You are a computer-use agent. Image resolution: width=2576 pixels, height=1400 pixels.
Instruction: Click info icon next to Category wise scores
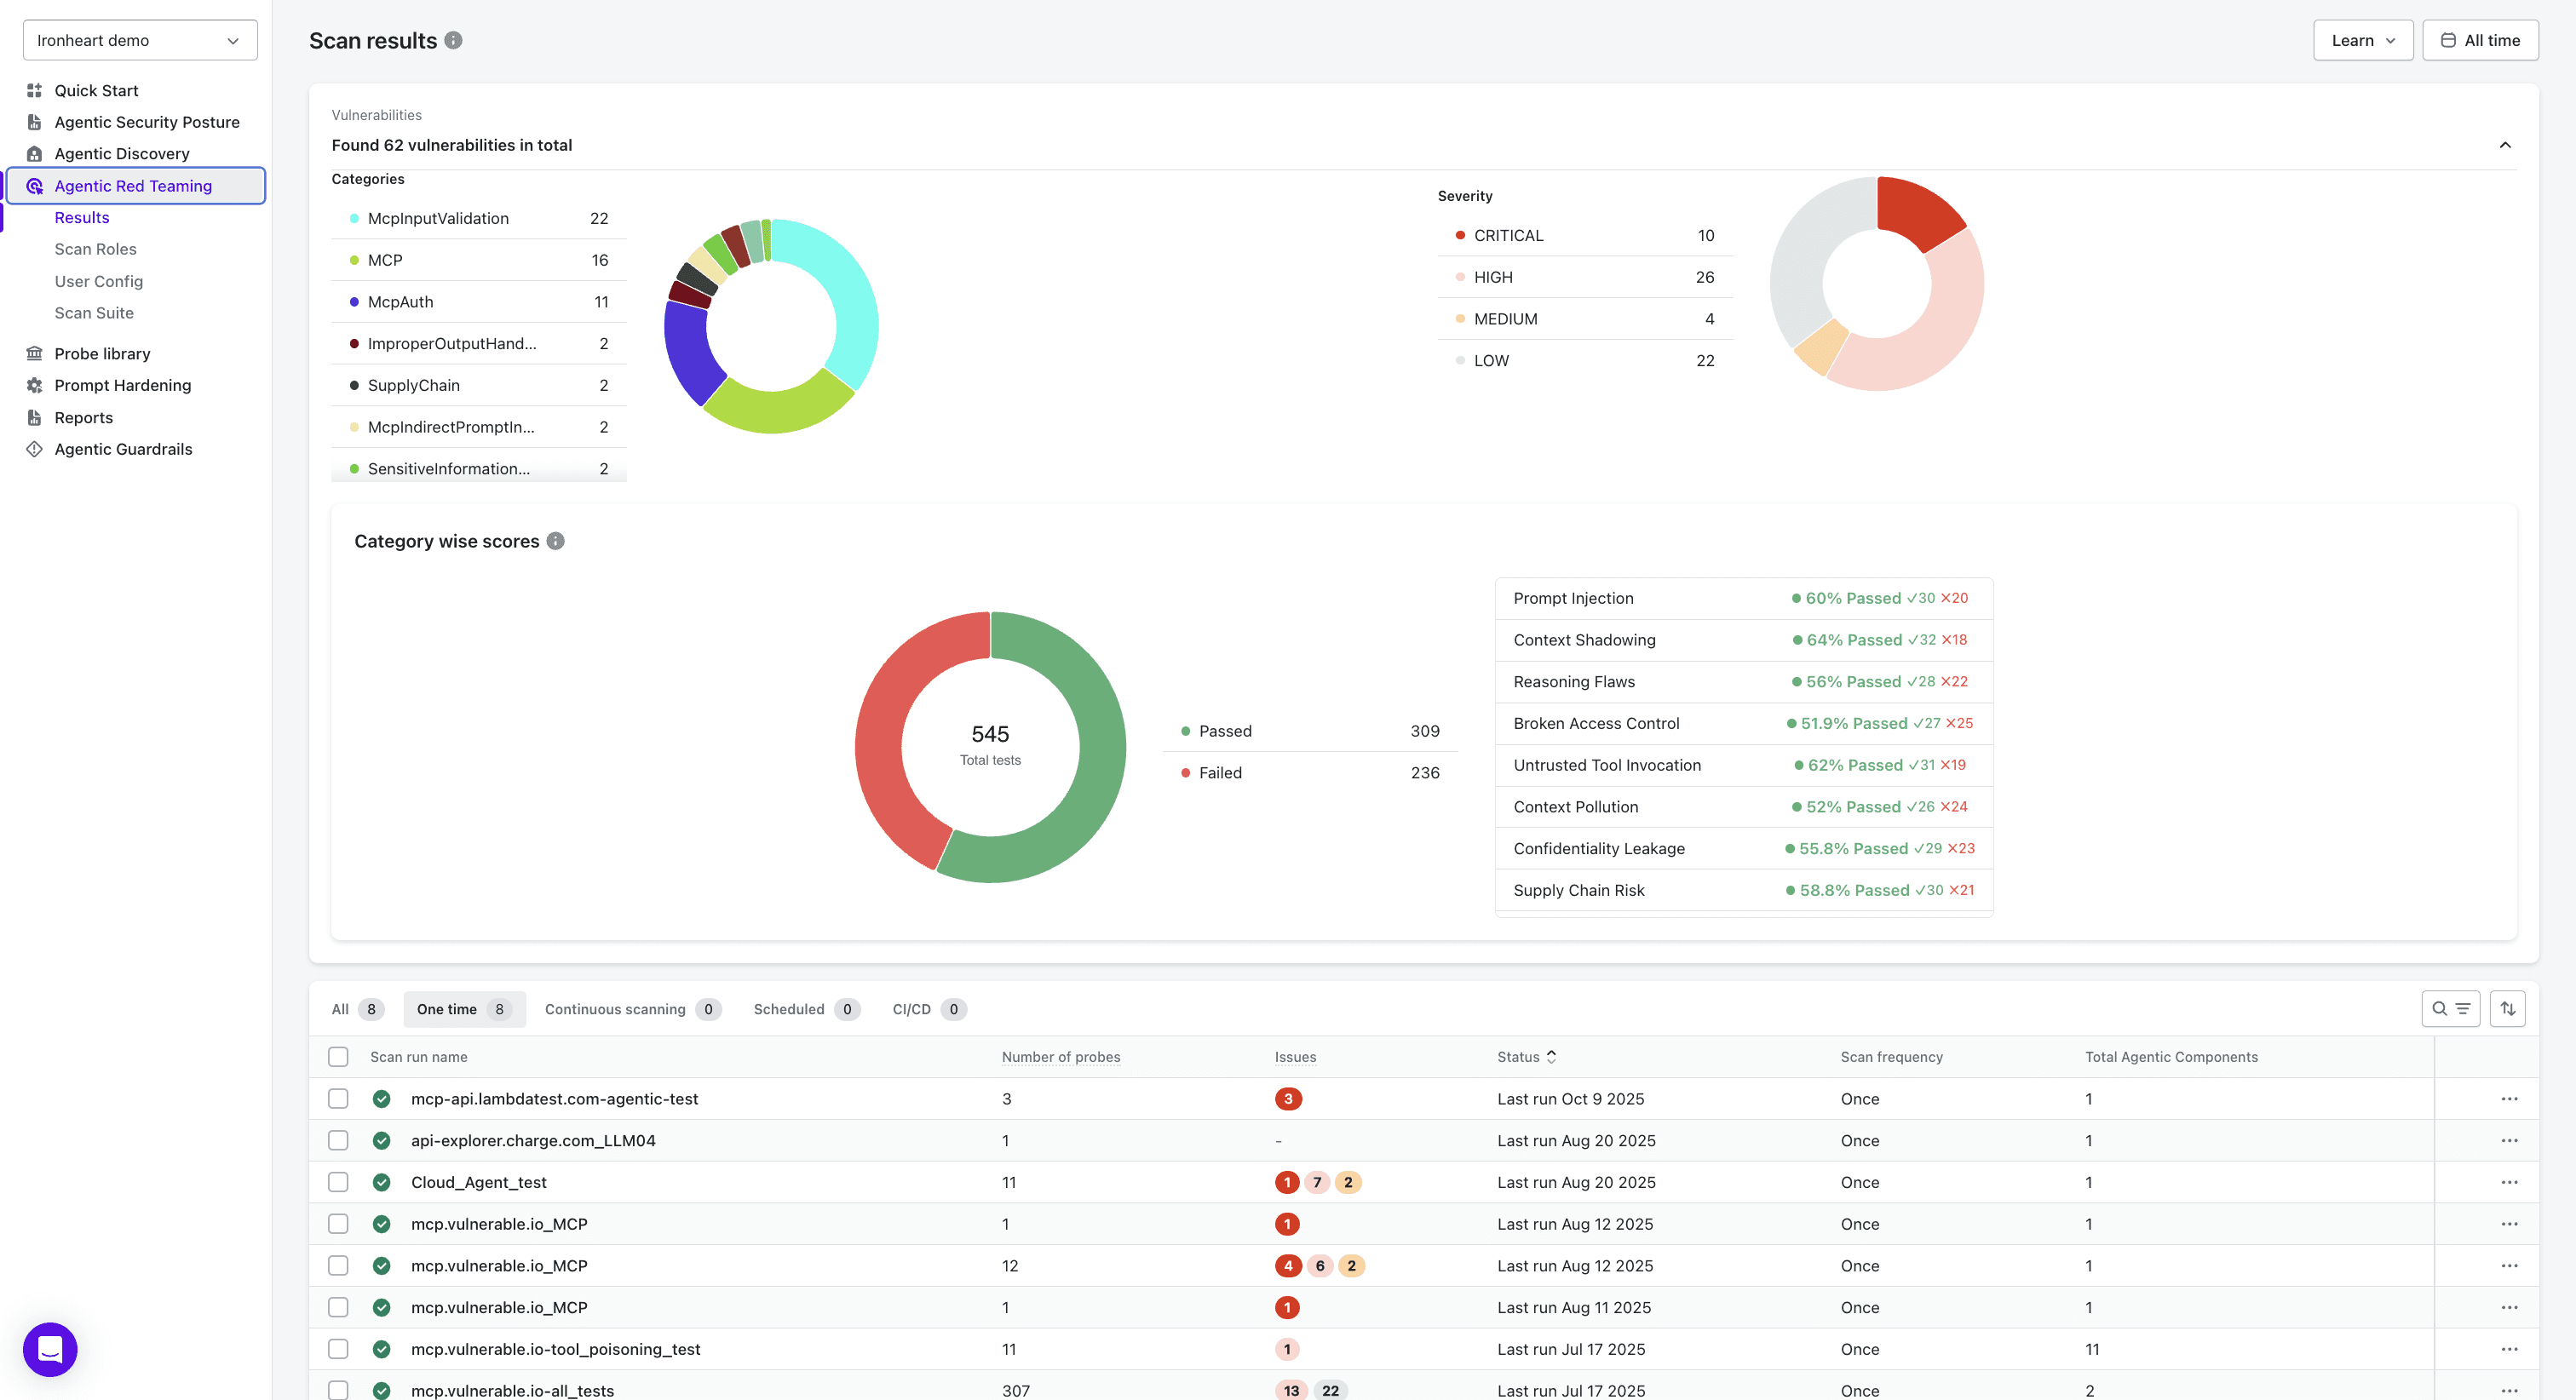(555, 541)
